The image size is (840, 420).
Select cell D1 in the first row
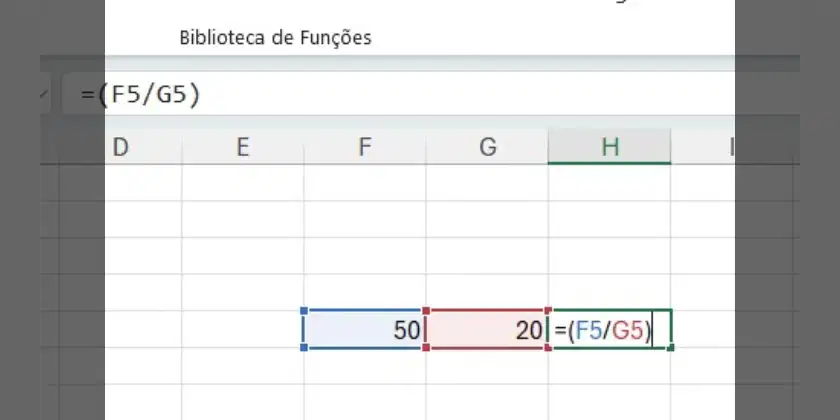pos(143,183)
